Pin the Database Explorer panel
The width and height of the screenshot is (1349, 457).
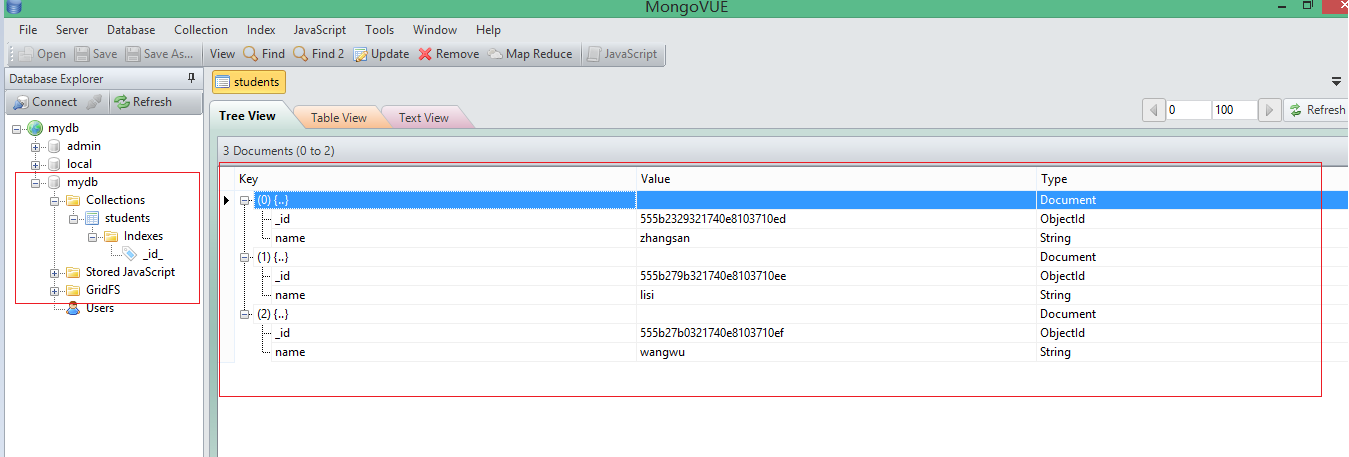[192, 78]
